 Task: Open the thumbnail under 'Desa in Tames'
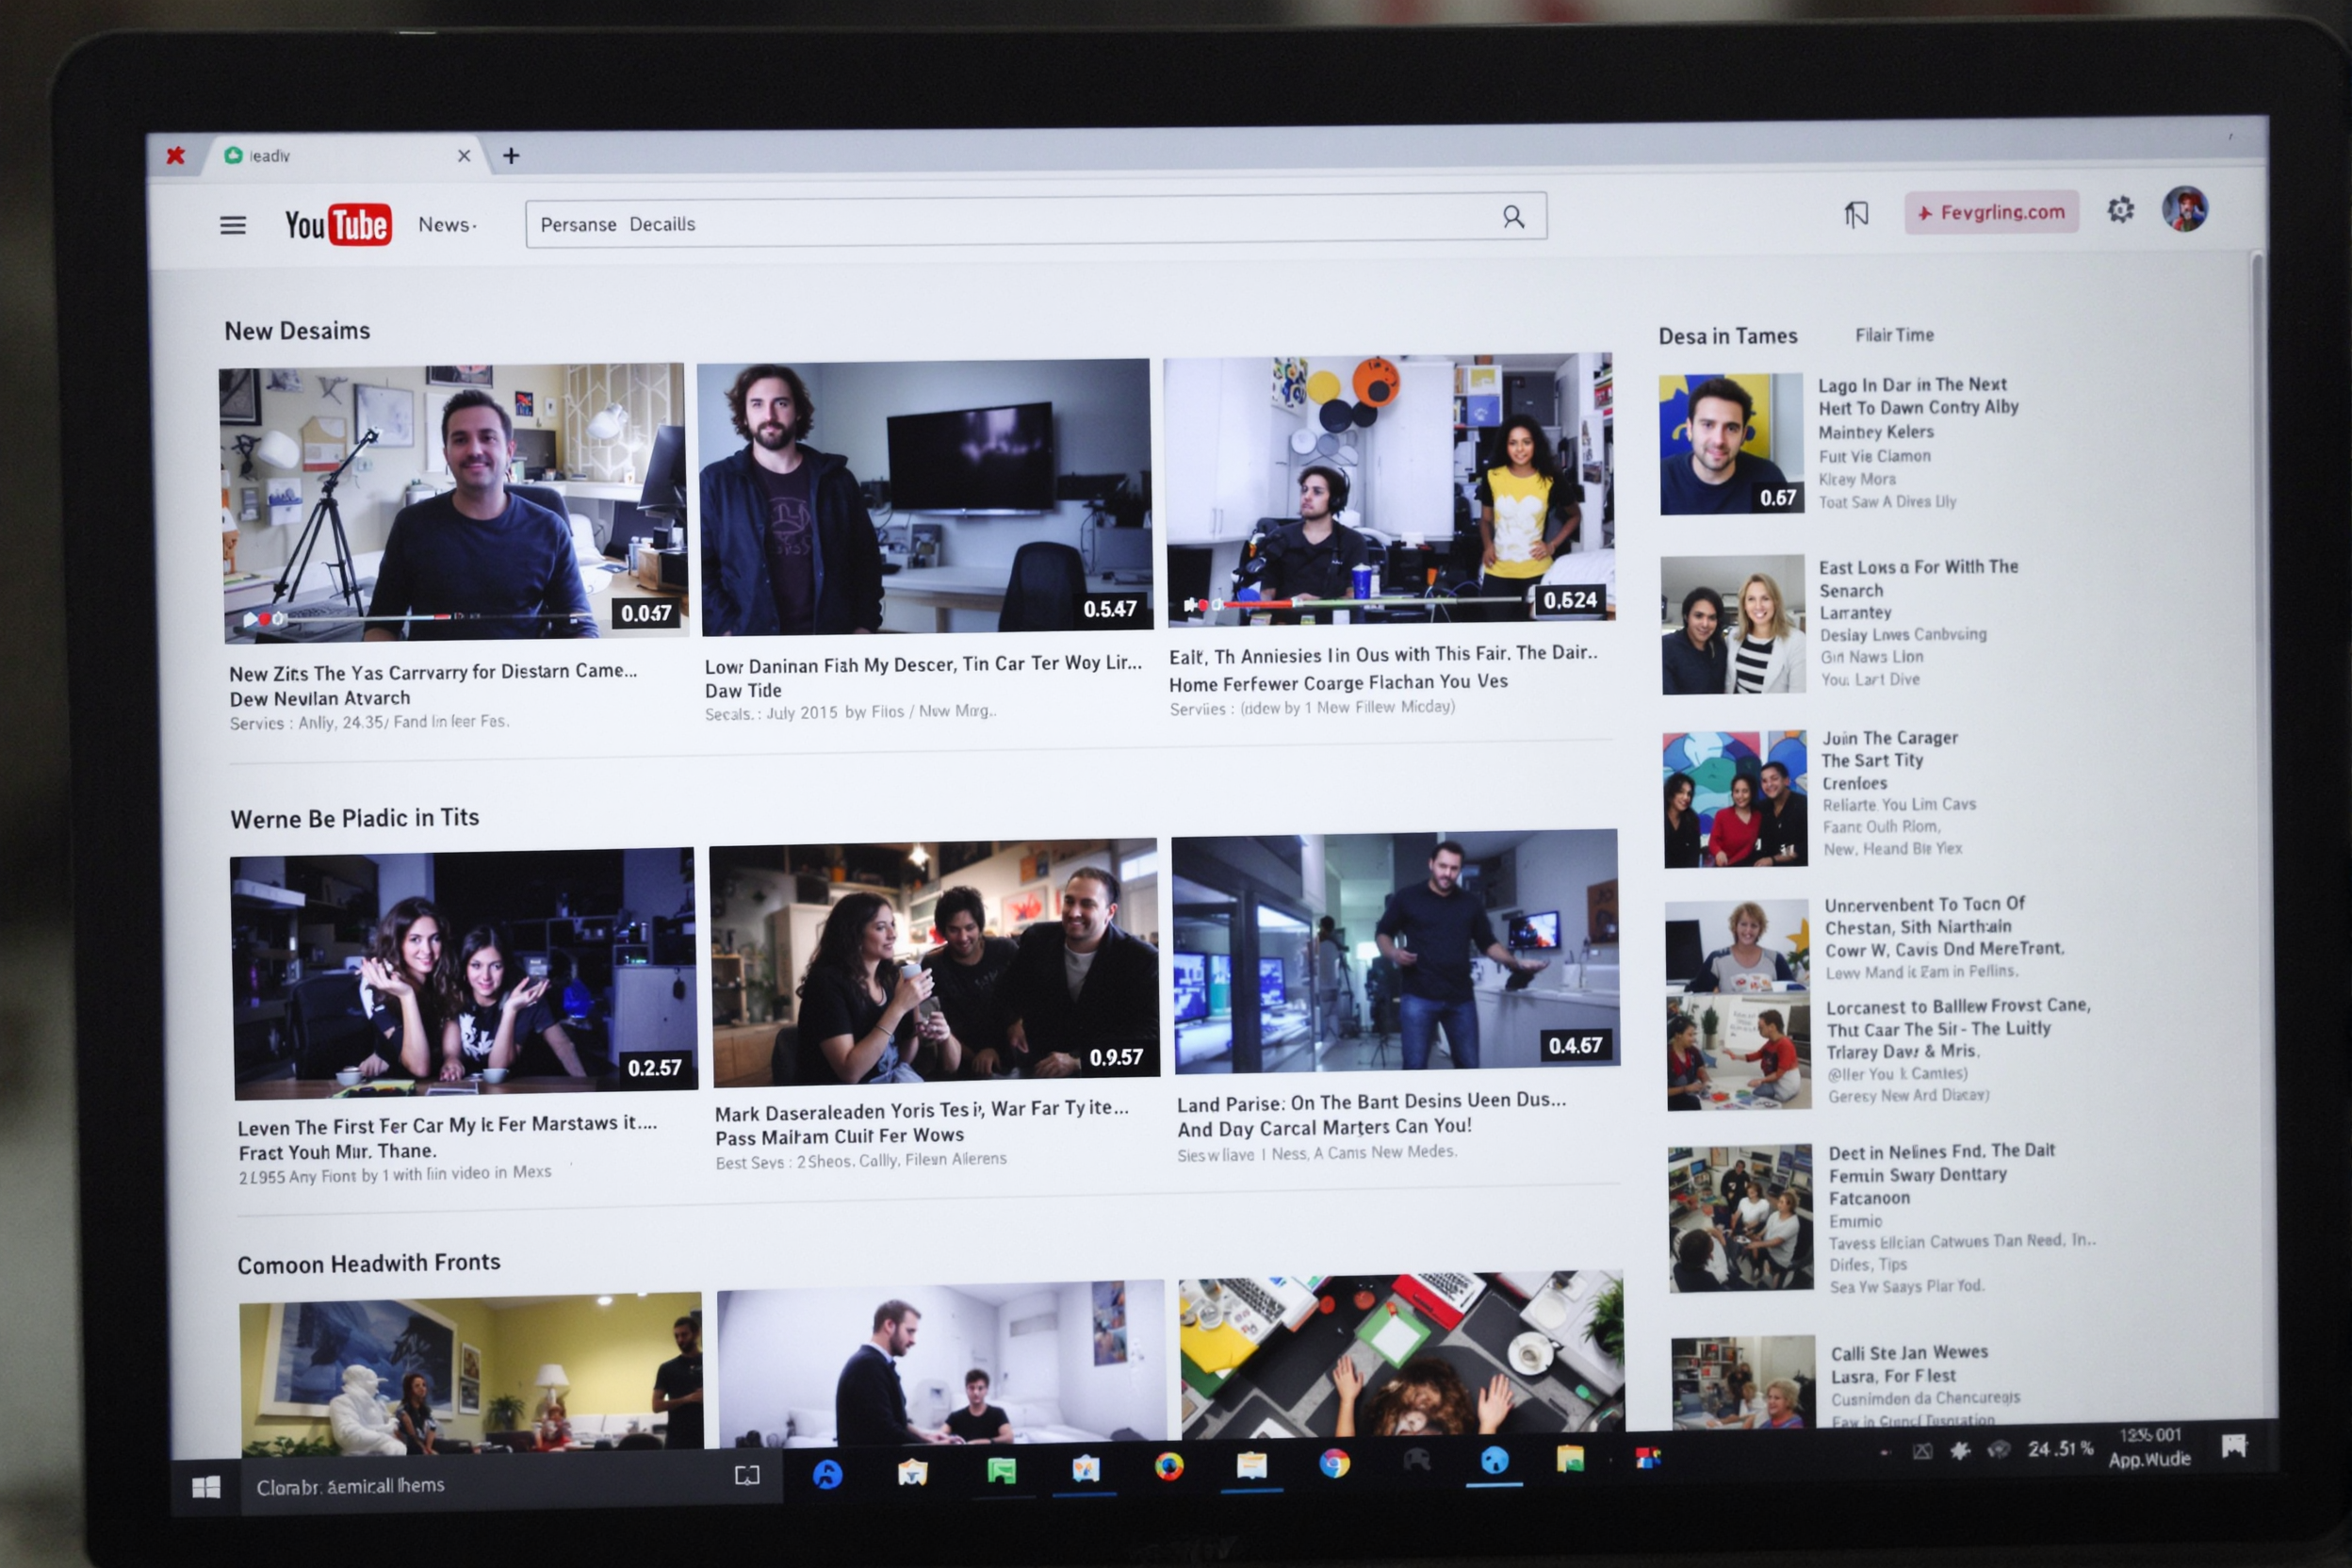pos(1731,441)
